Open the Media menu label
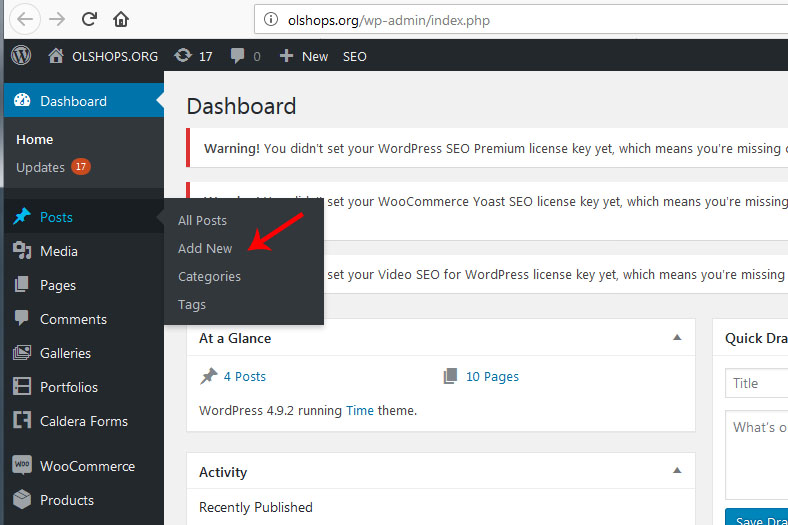 tap(59, 251)
